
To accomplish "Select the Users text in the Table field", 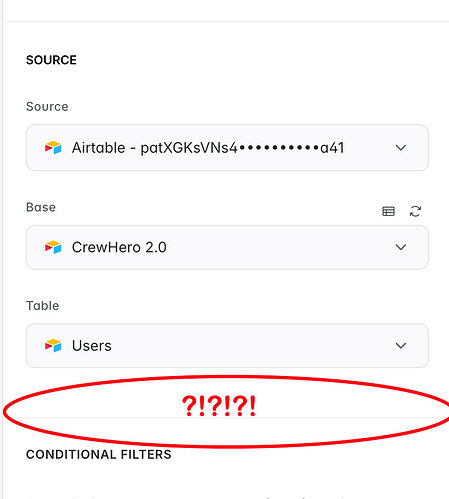I will tap(92, 346).
